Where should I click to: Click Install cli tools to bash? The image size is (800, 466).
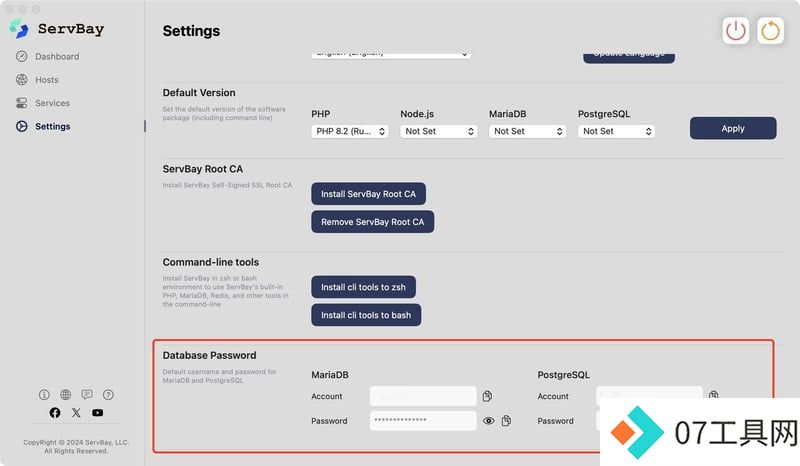(x=366, y=315)
